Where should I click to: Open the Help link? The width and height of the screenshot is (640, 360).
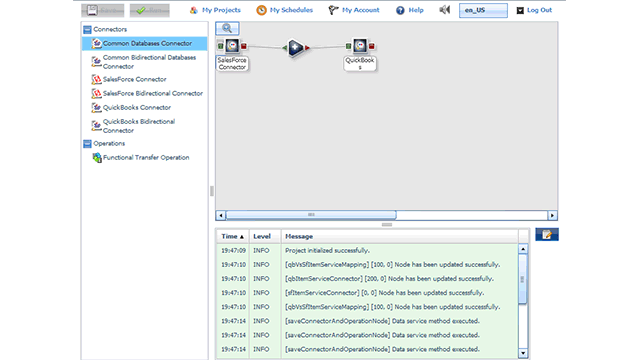(416, 10)
